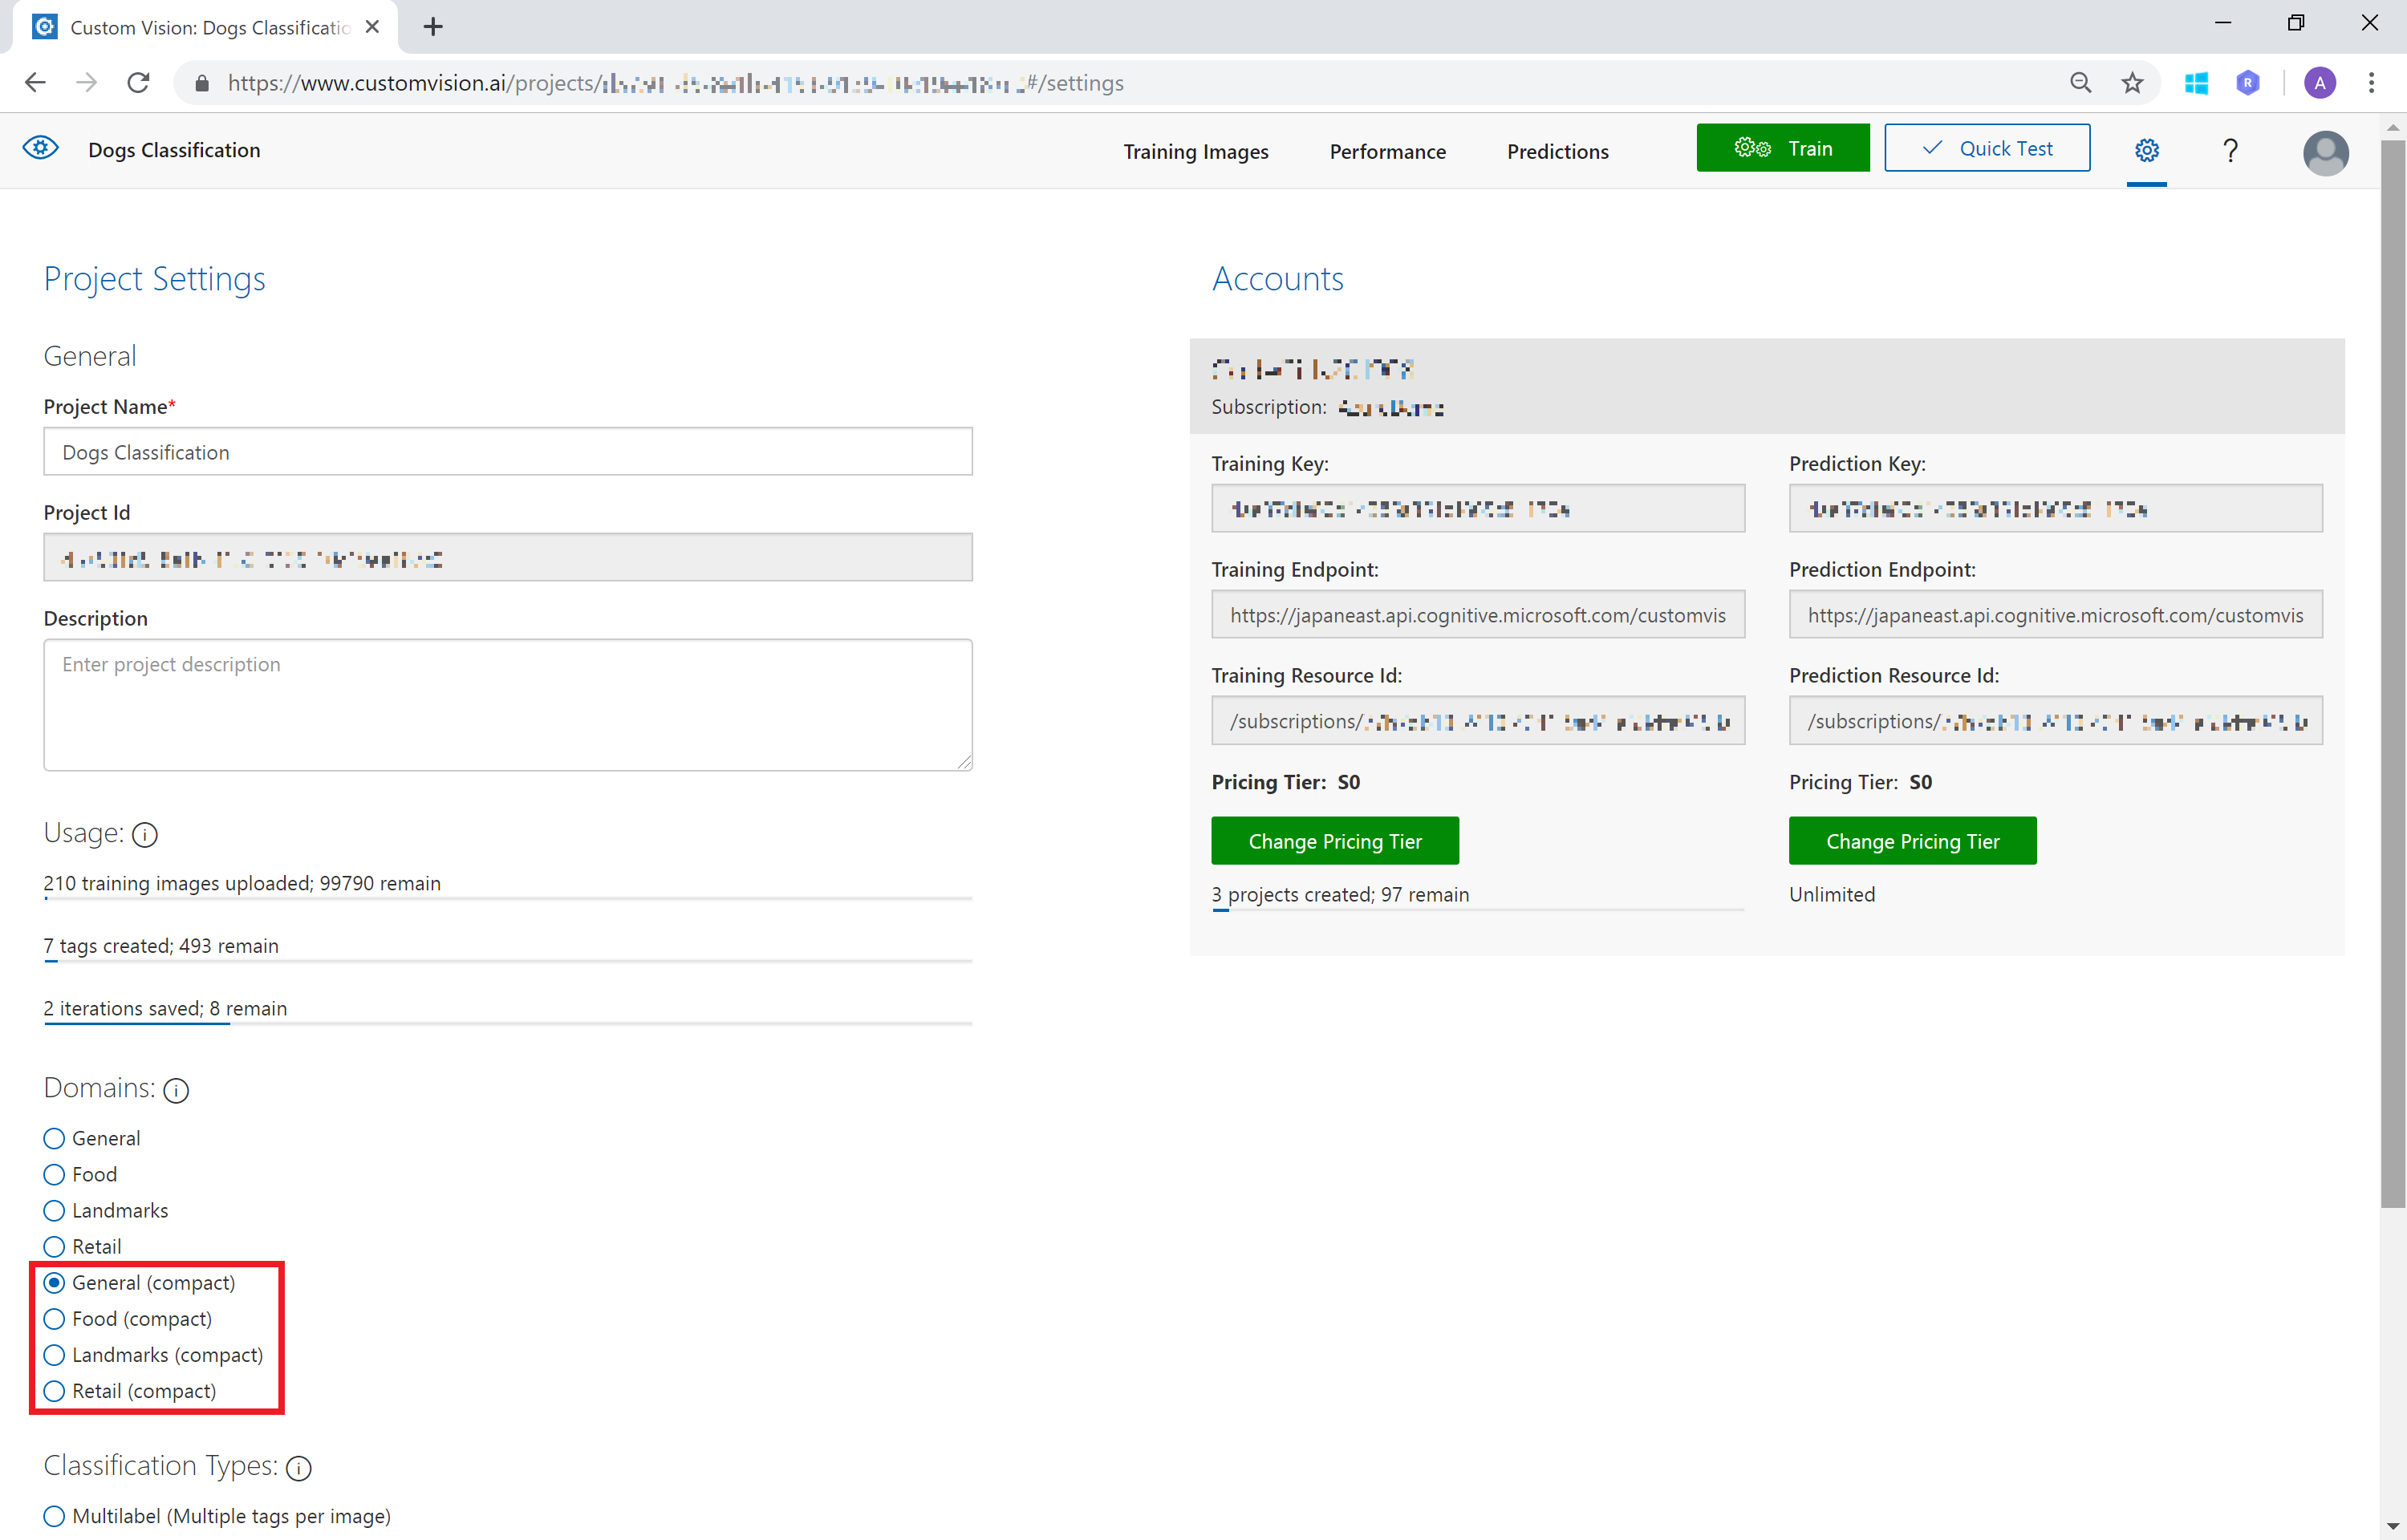The height and width of the screenshot is (1540, 2407).
Task: Open help with the question mark icon
Action: (2230, 150)
